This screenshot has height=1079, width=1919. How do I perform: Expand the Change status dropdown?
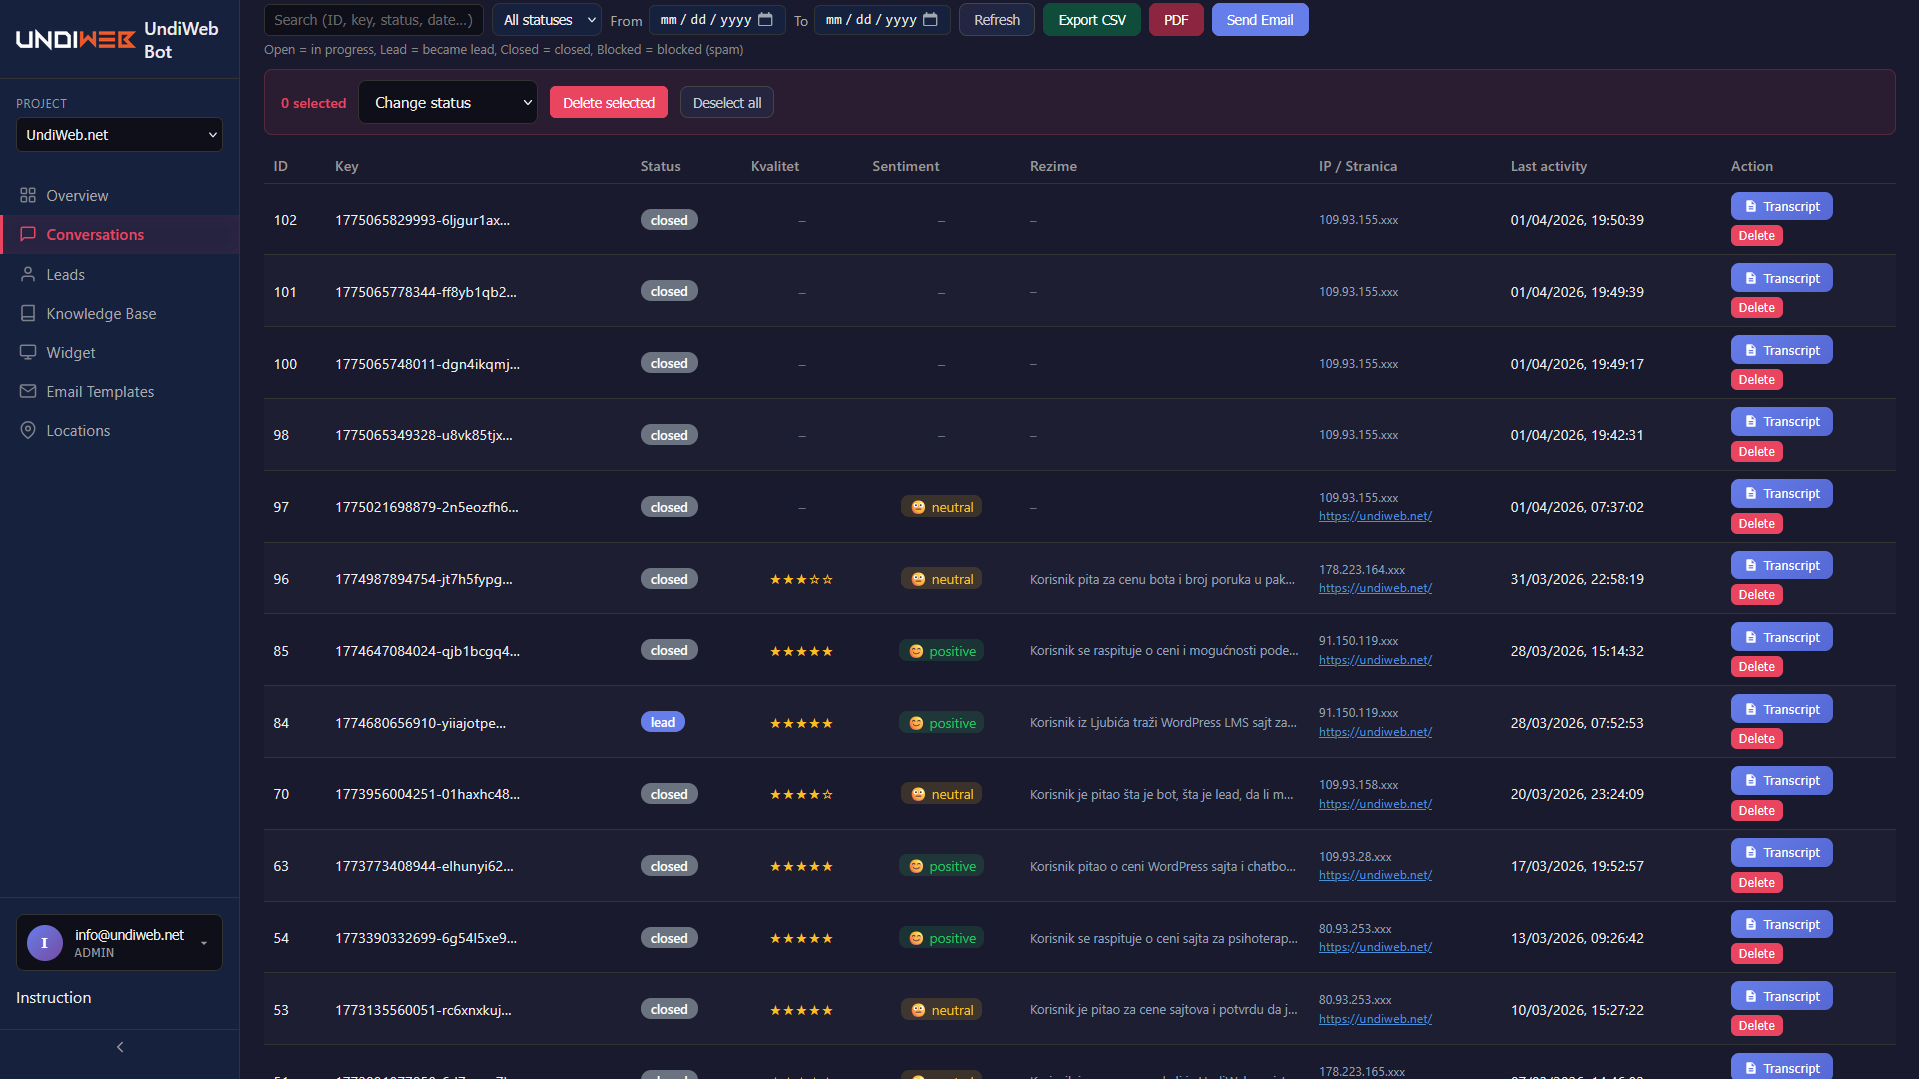(x=447, y=102)
